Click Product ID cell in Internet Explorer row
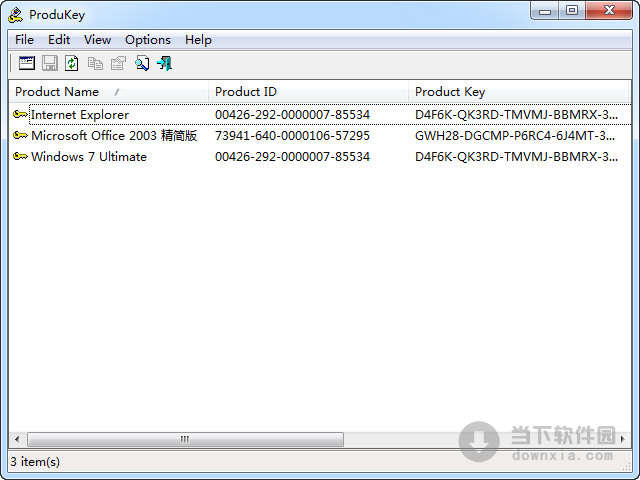The height and width of the screenshot is (480, 640). point(292,114)
